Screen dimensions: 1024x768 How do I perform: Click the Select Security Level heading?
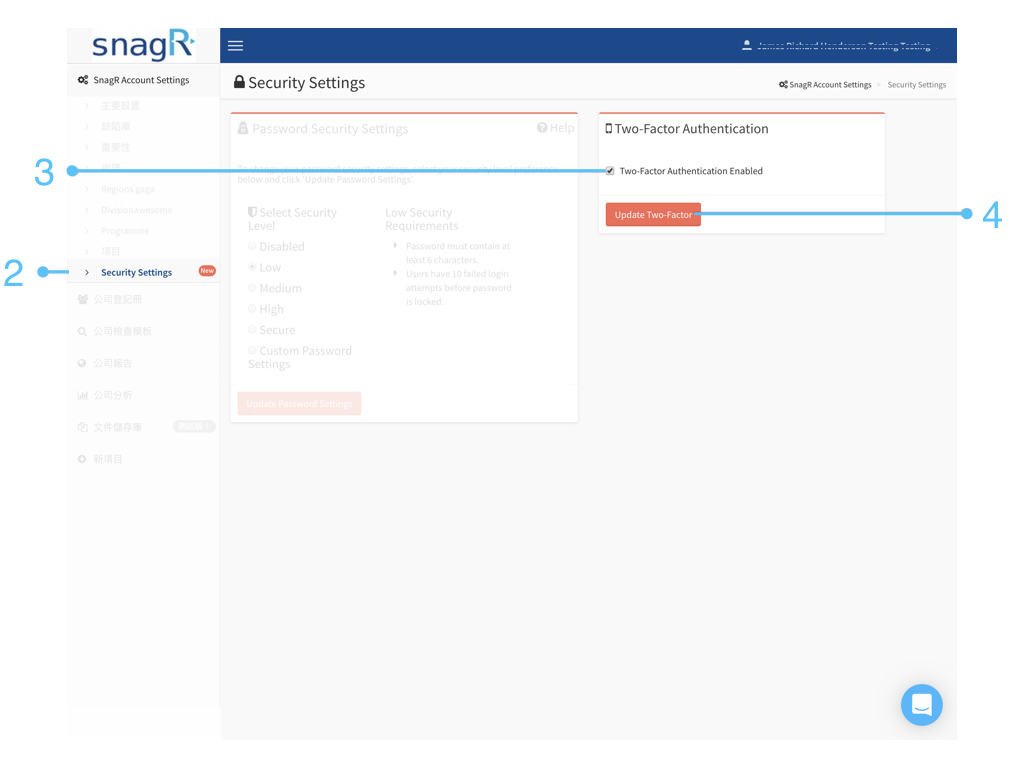(x=293, y=219)
